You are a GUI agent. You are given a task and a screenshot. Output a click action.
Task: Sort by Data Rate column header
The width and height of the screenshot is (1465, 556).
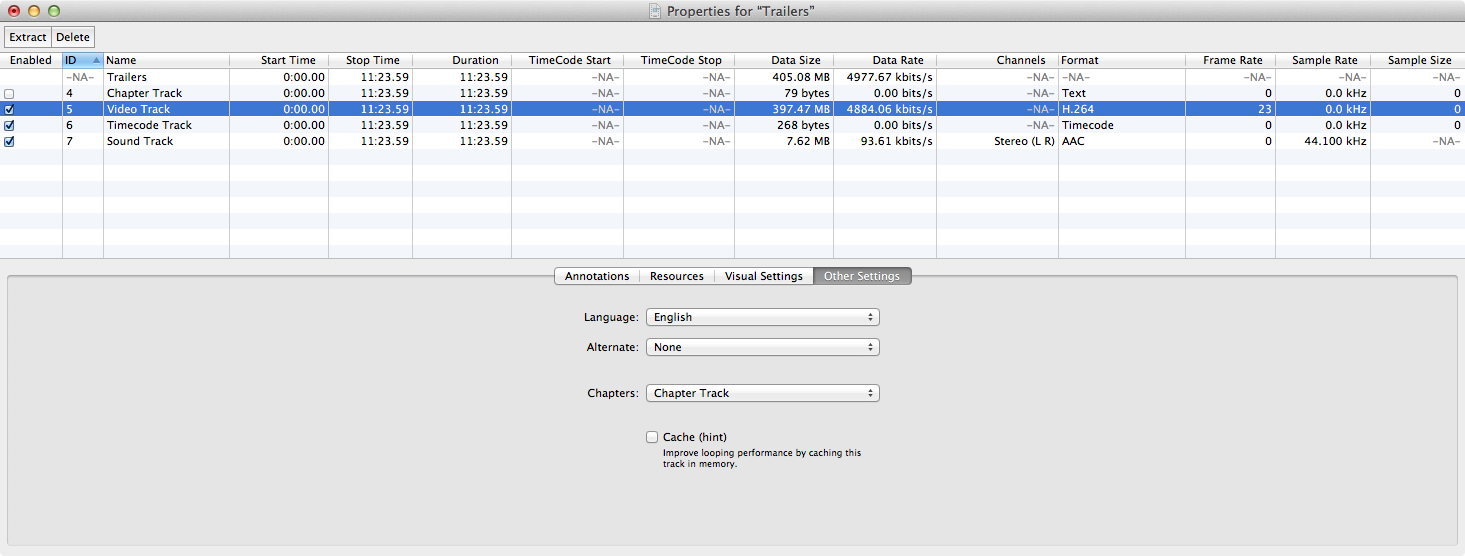point(885,60)
